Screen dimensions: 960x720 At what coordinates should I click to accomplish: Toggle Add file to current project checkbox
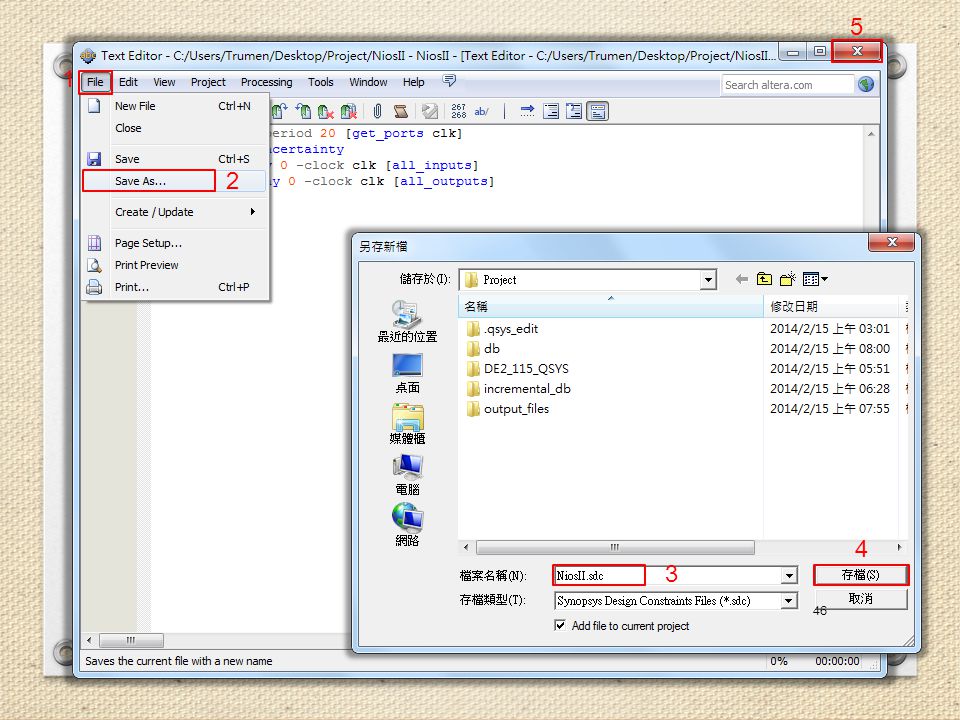point(560,625)
